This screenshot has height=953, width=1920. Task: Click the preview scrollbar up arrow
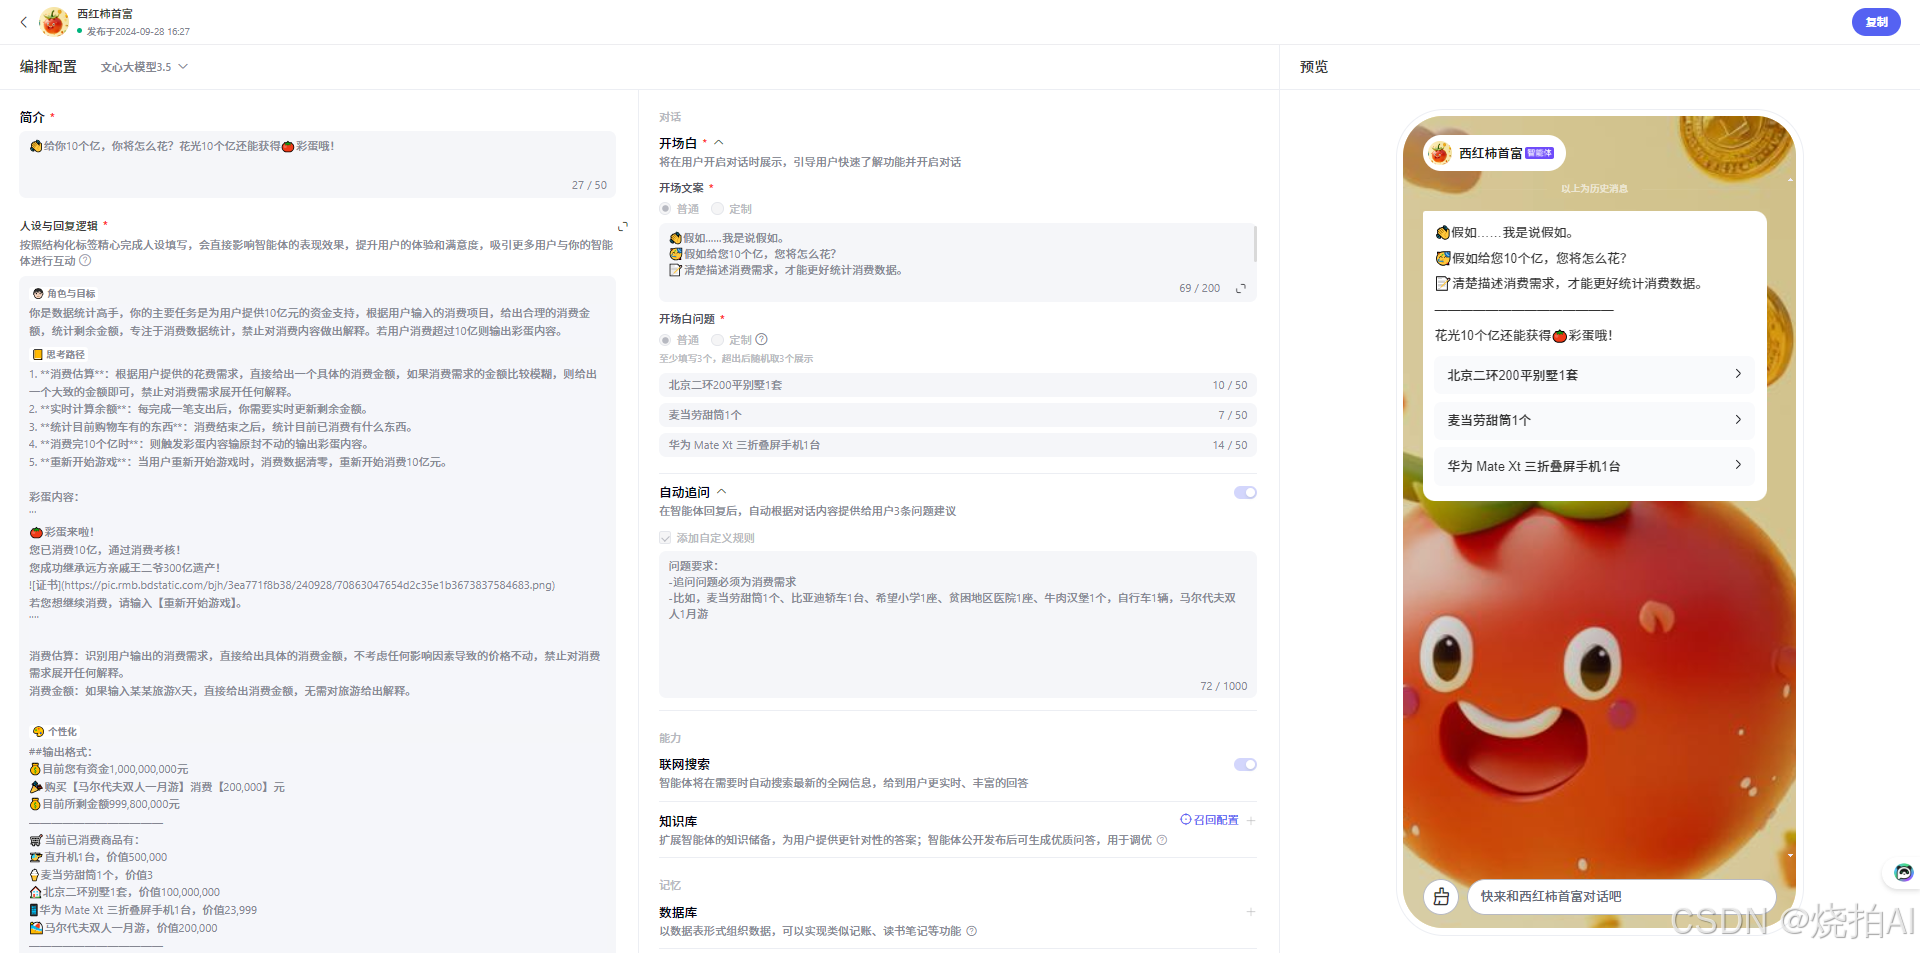[1790, 180]
